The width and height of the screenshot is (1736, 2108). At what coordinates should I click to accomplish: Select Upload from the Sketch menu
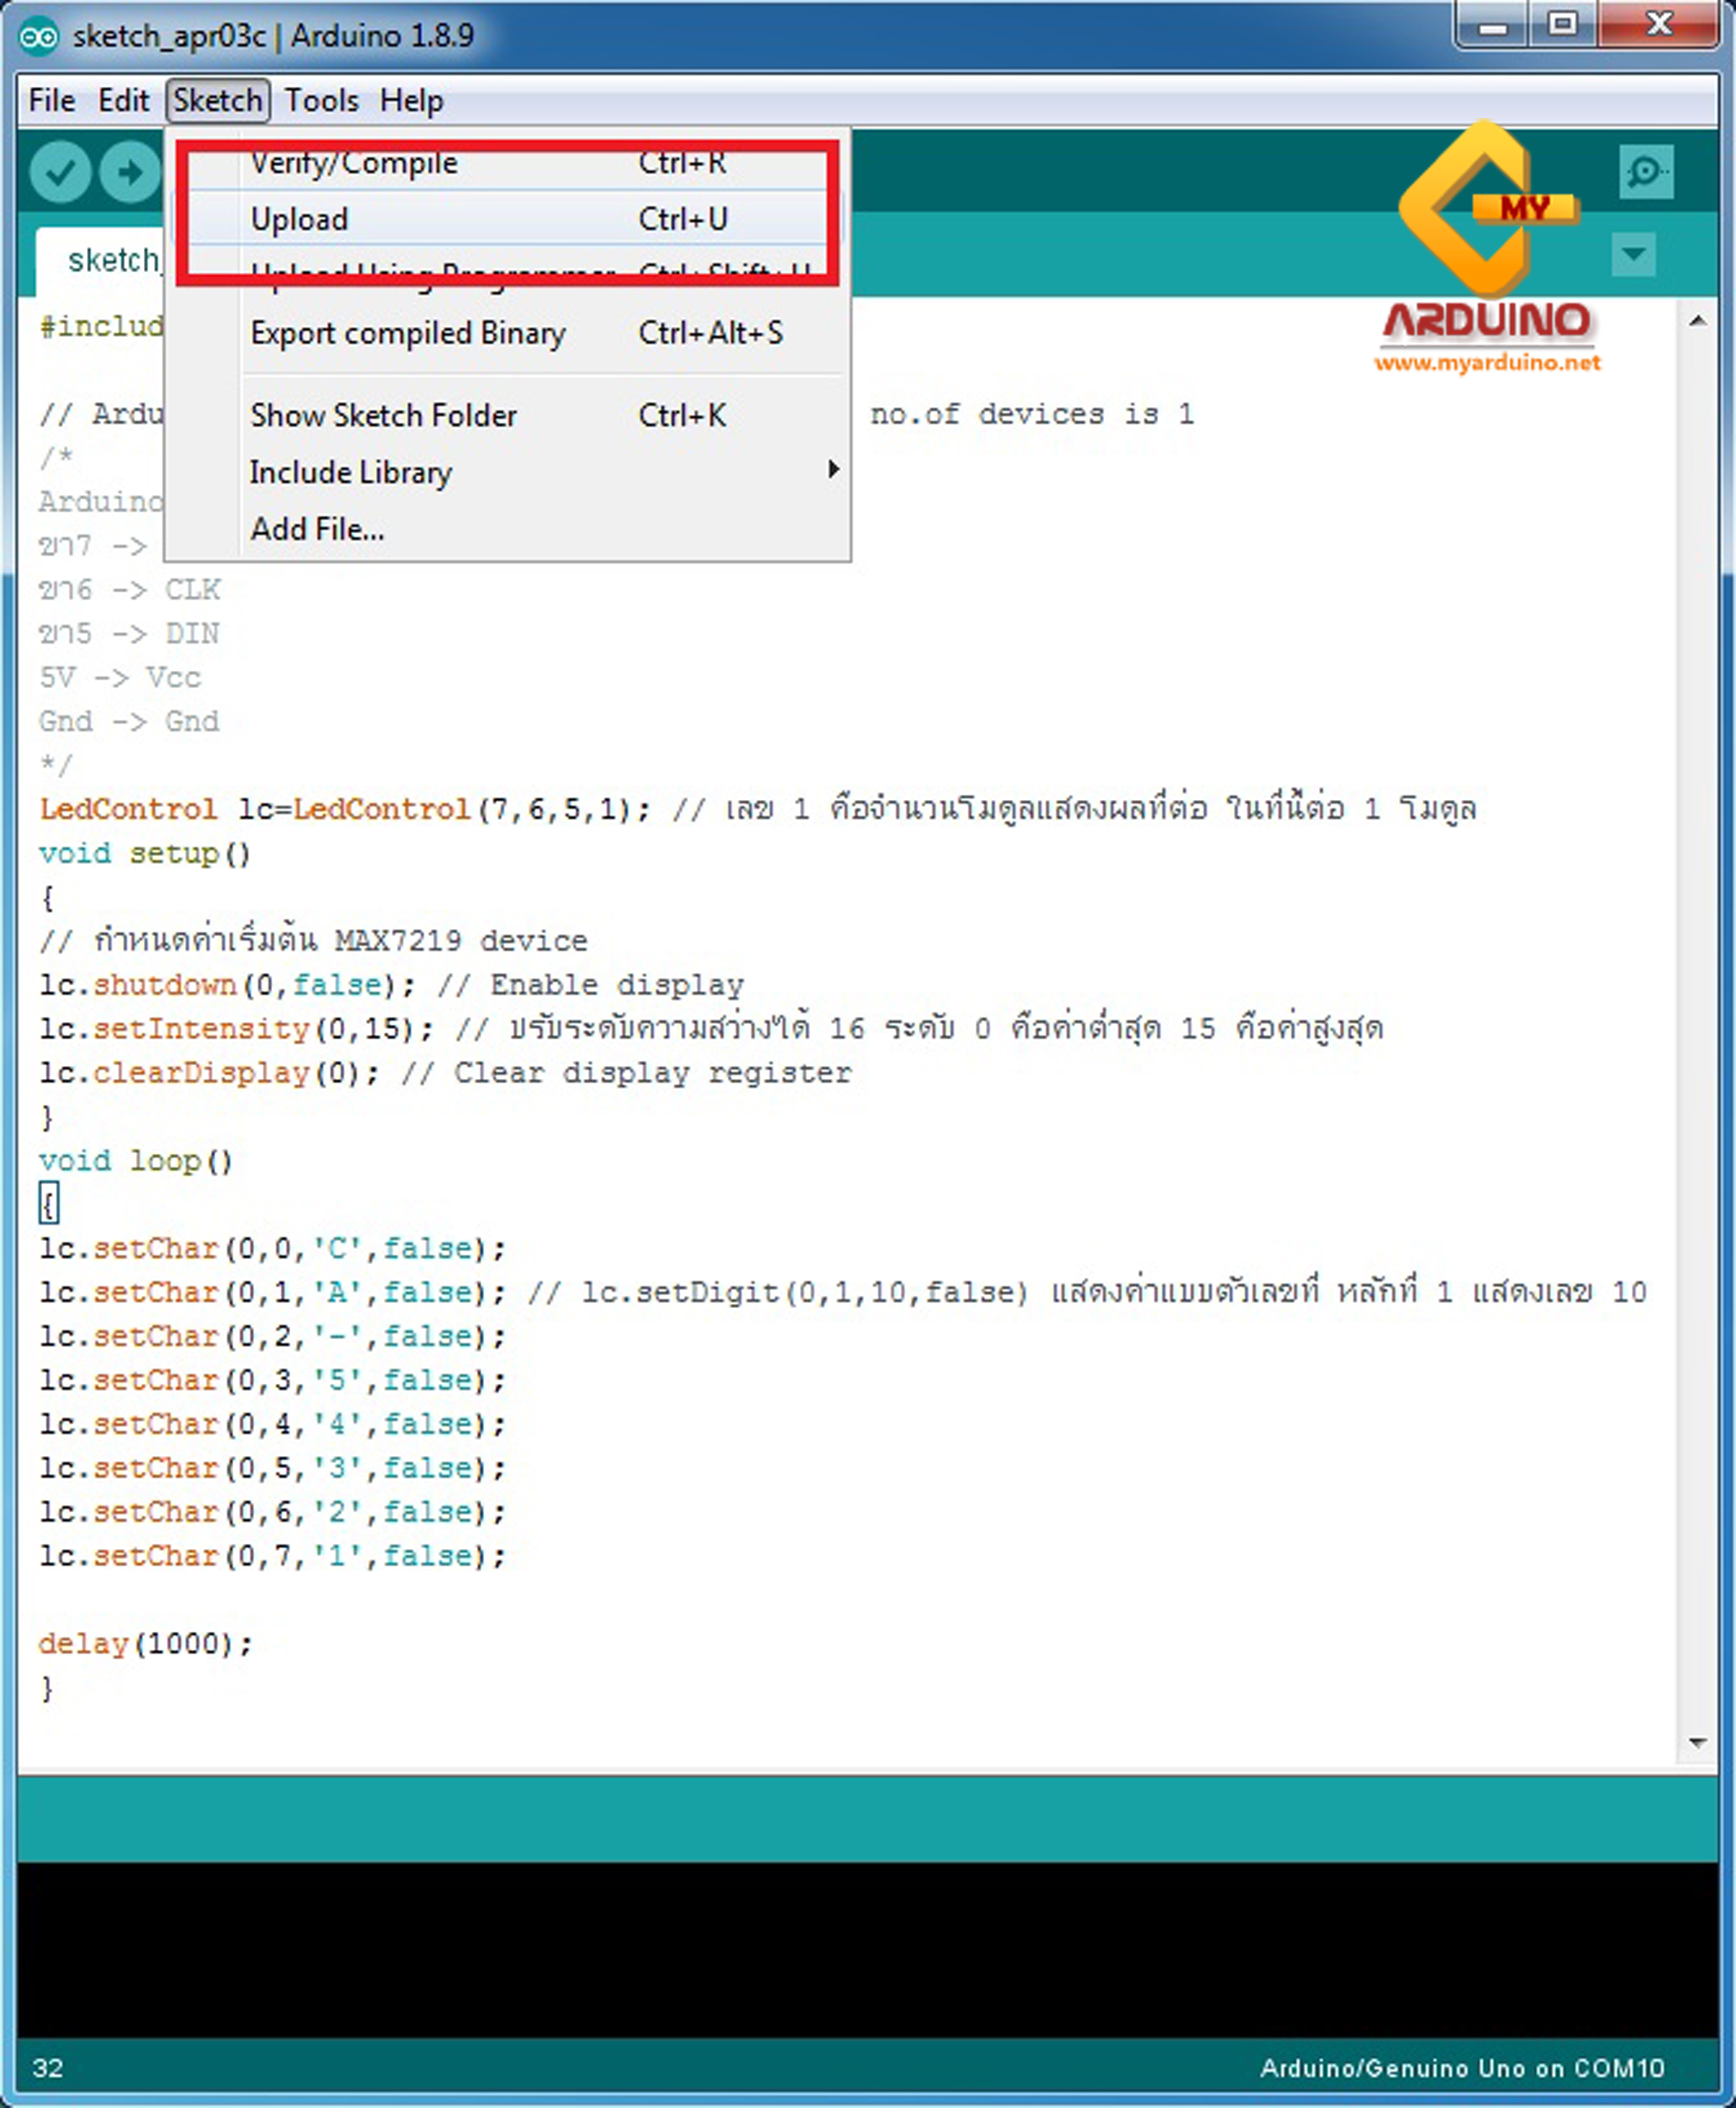[299, 218]
